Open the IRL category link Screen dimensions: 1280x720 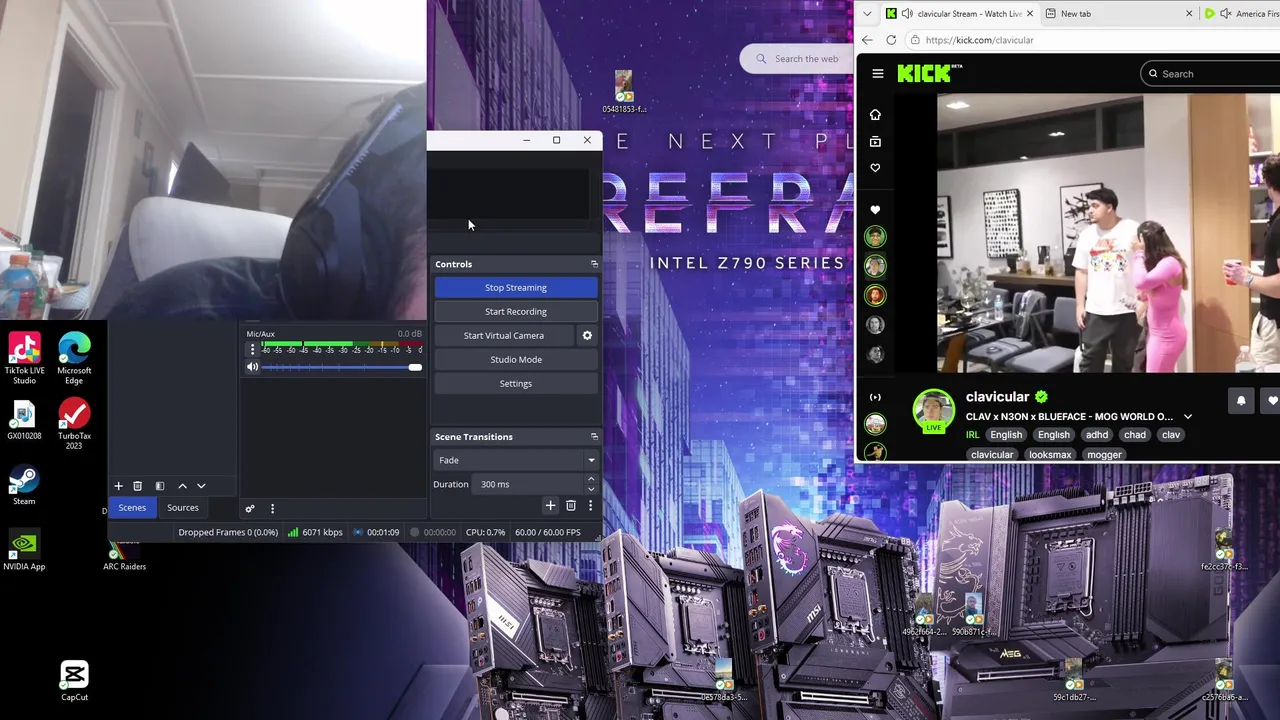[972, 435]
